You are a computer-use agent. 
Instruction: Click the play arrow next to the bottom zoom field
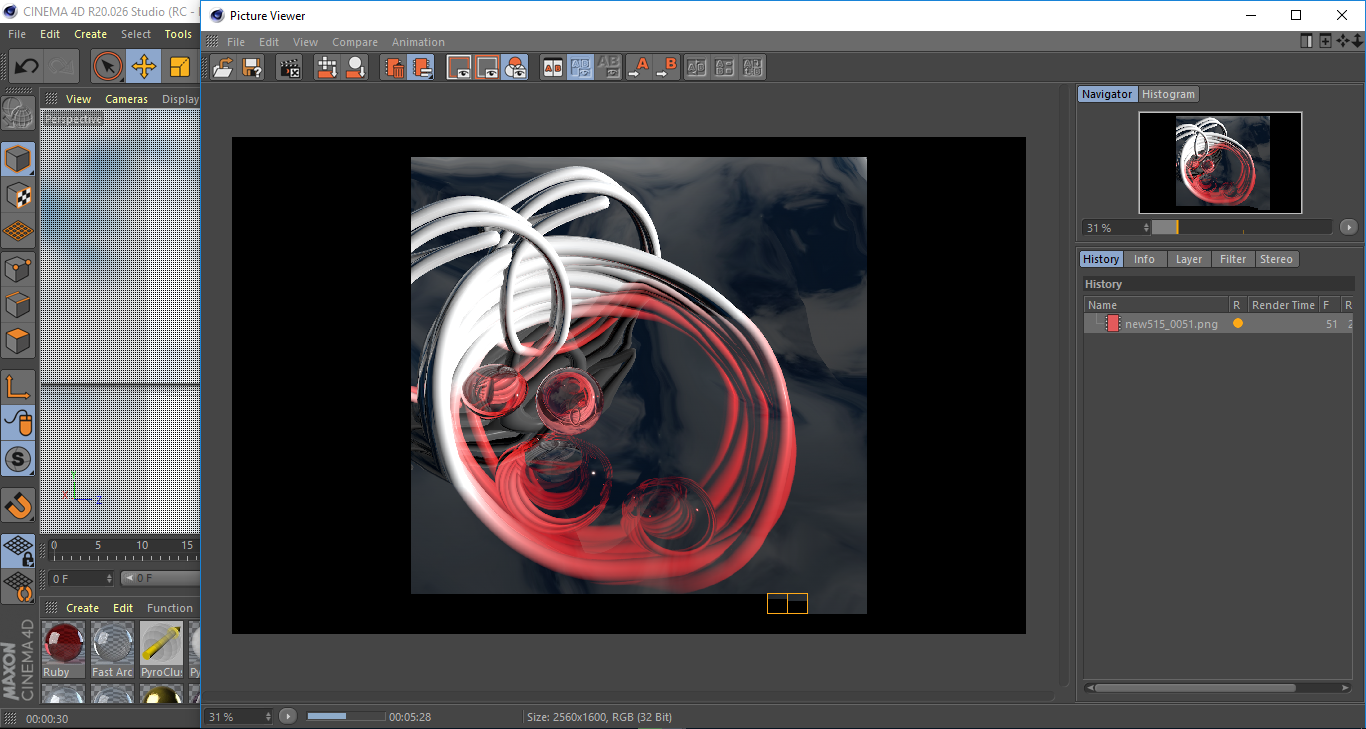[288, 717]
